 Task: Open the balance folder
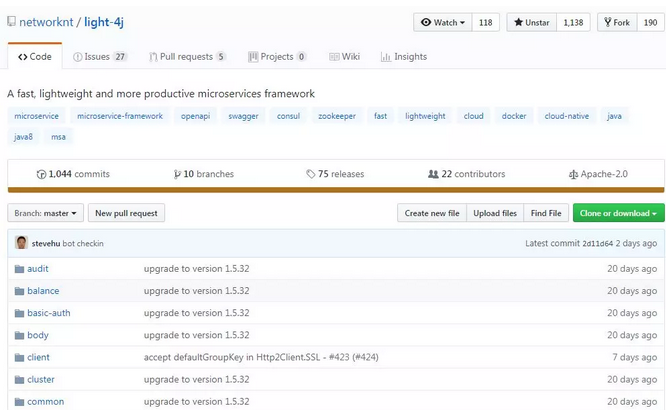tap(43, 291)
